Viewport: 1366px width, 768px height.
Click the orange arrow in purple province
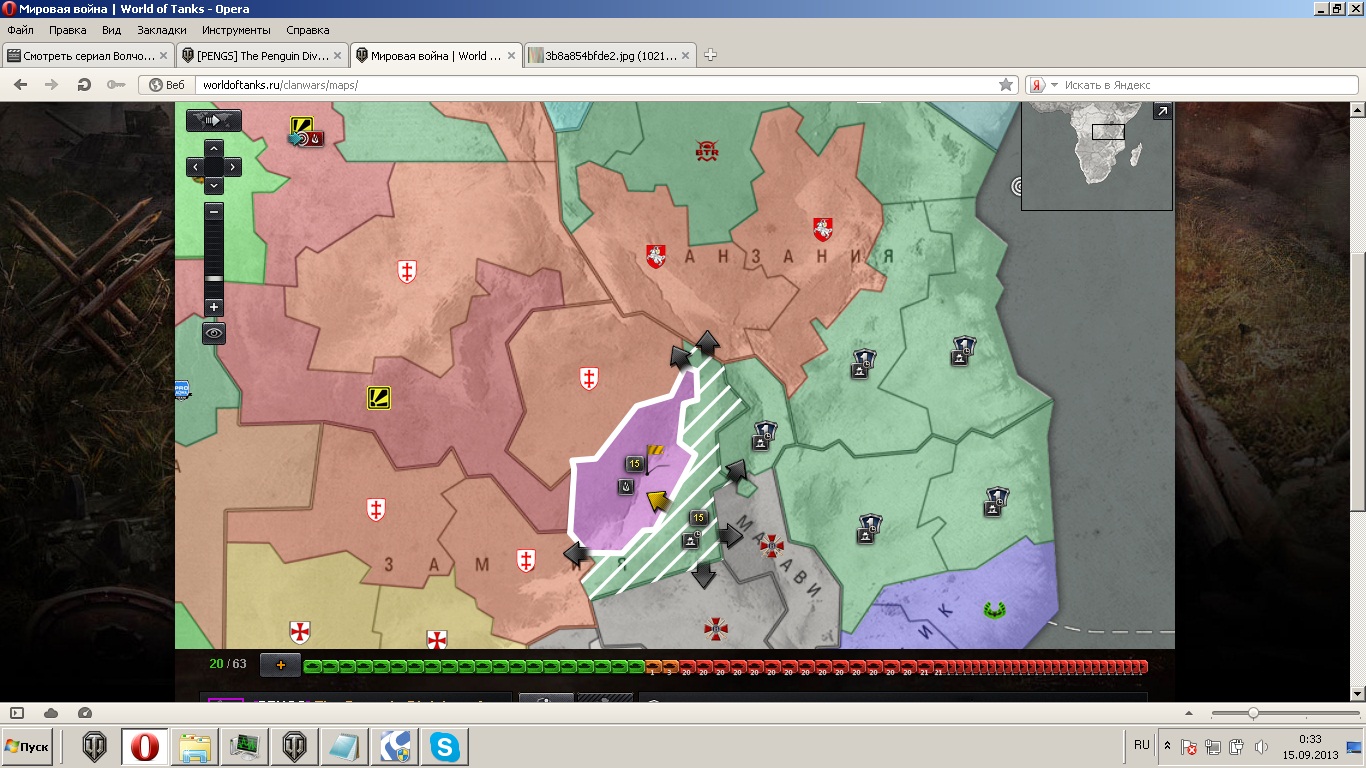coord(656,499)
